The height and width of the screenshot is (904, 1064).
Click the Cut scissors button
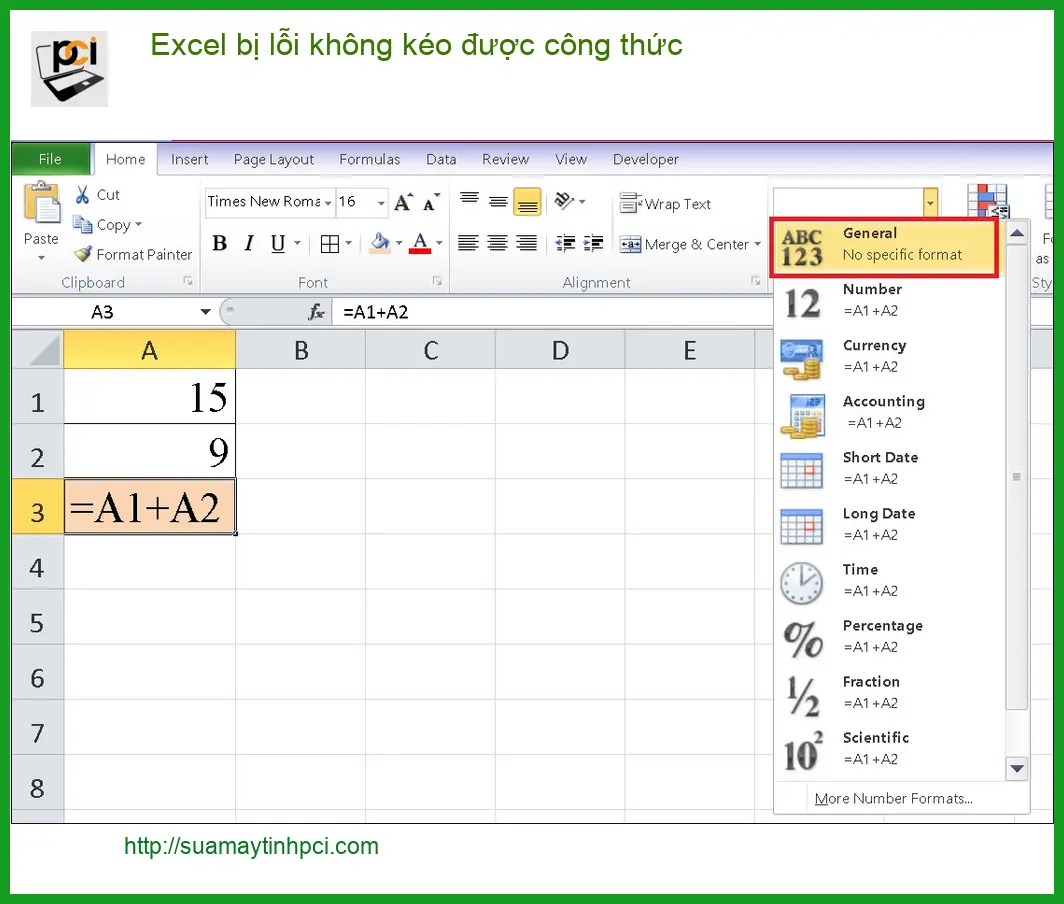97,195
